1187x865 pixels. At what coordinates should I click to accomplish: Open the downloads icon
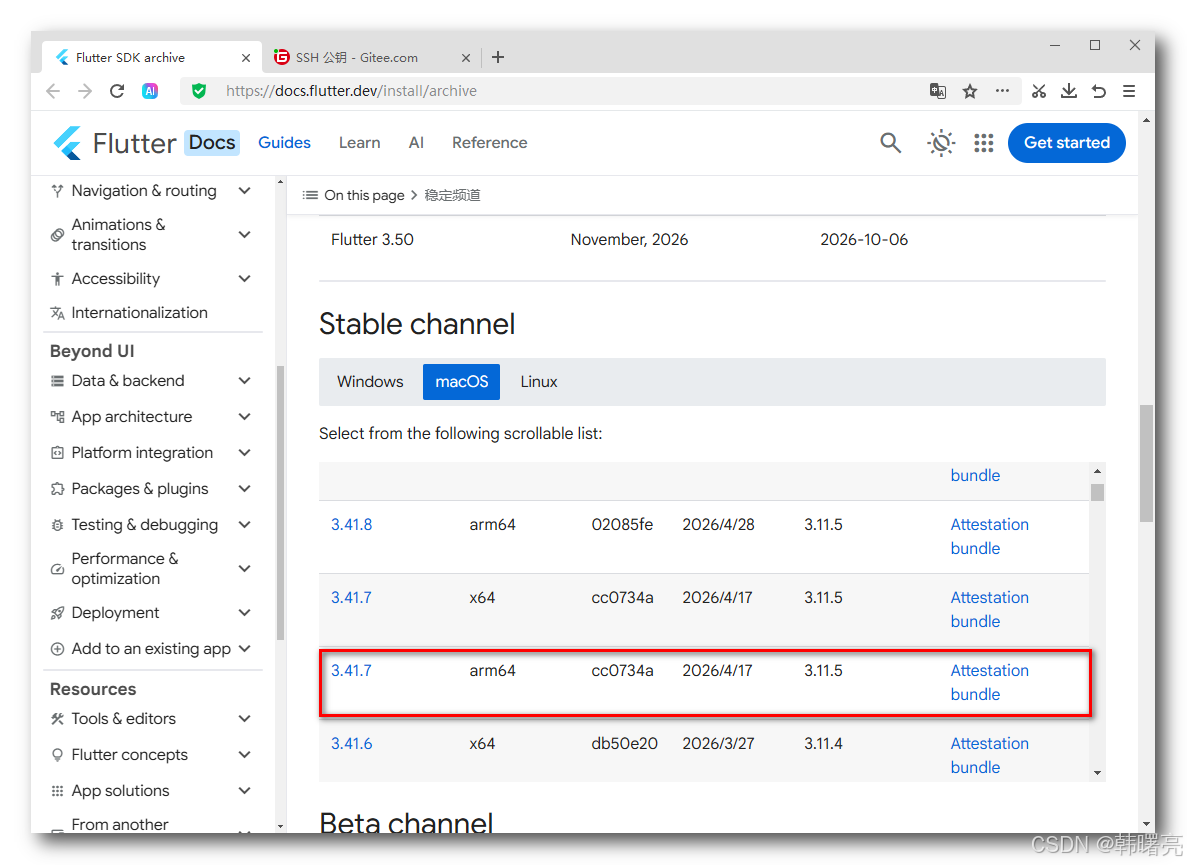tap(1069, 91)
